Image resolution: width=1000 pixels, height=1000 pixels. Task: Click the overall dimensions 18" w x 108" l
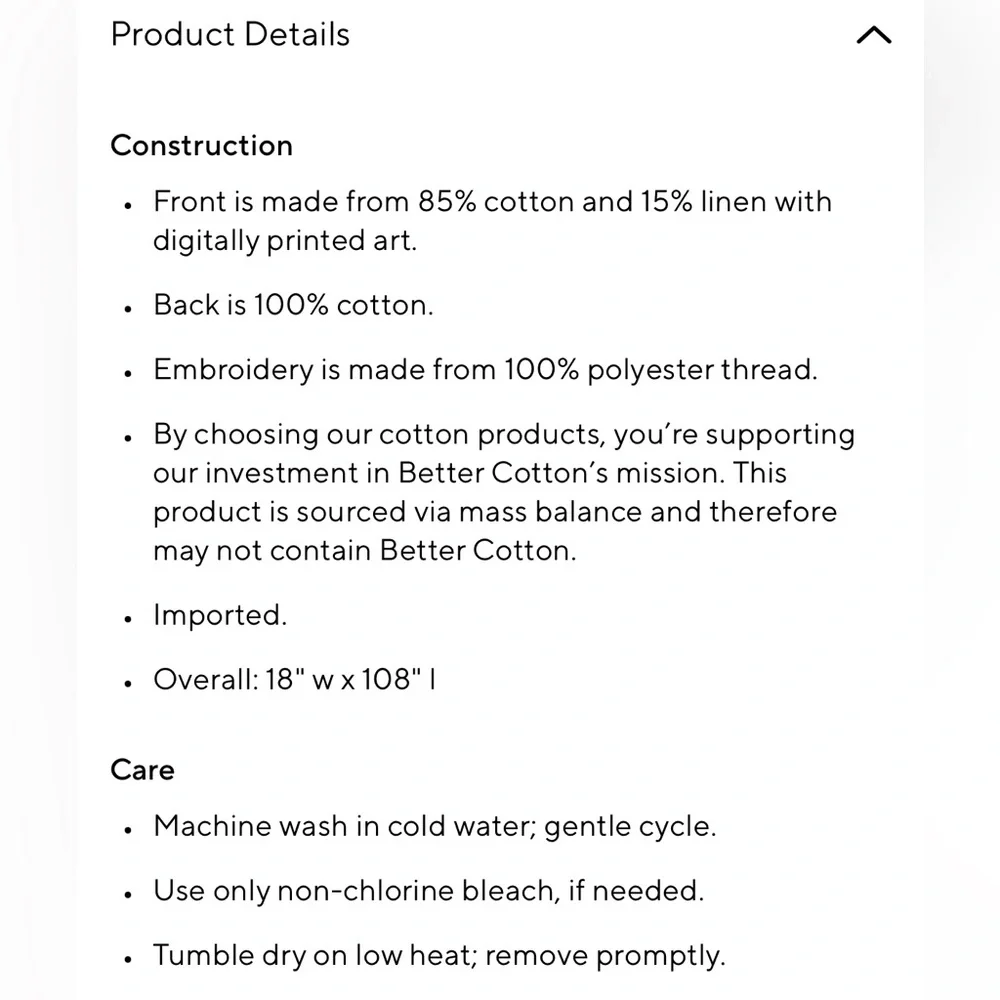click(x=294, y=681)
